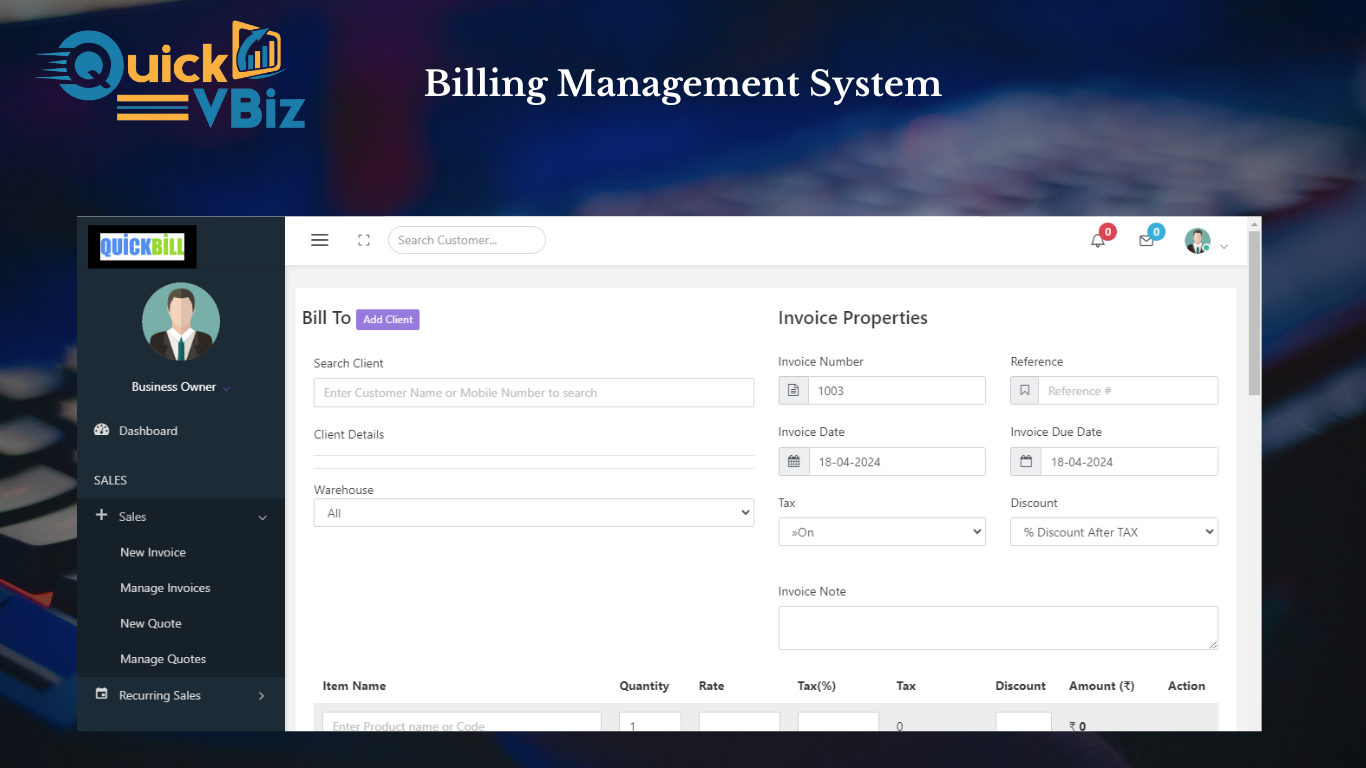
Task: Click the Dashboard gauge icon
Action: (x=101, y=431)
